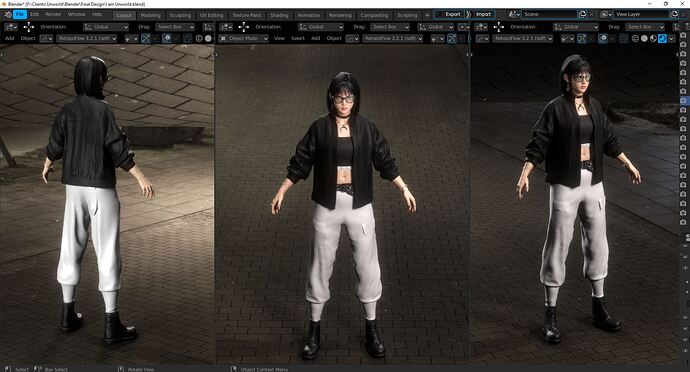Open editor type dropdown in left viewport
This screenshot has width=690, height=372.
(x=11, y=27)
